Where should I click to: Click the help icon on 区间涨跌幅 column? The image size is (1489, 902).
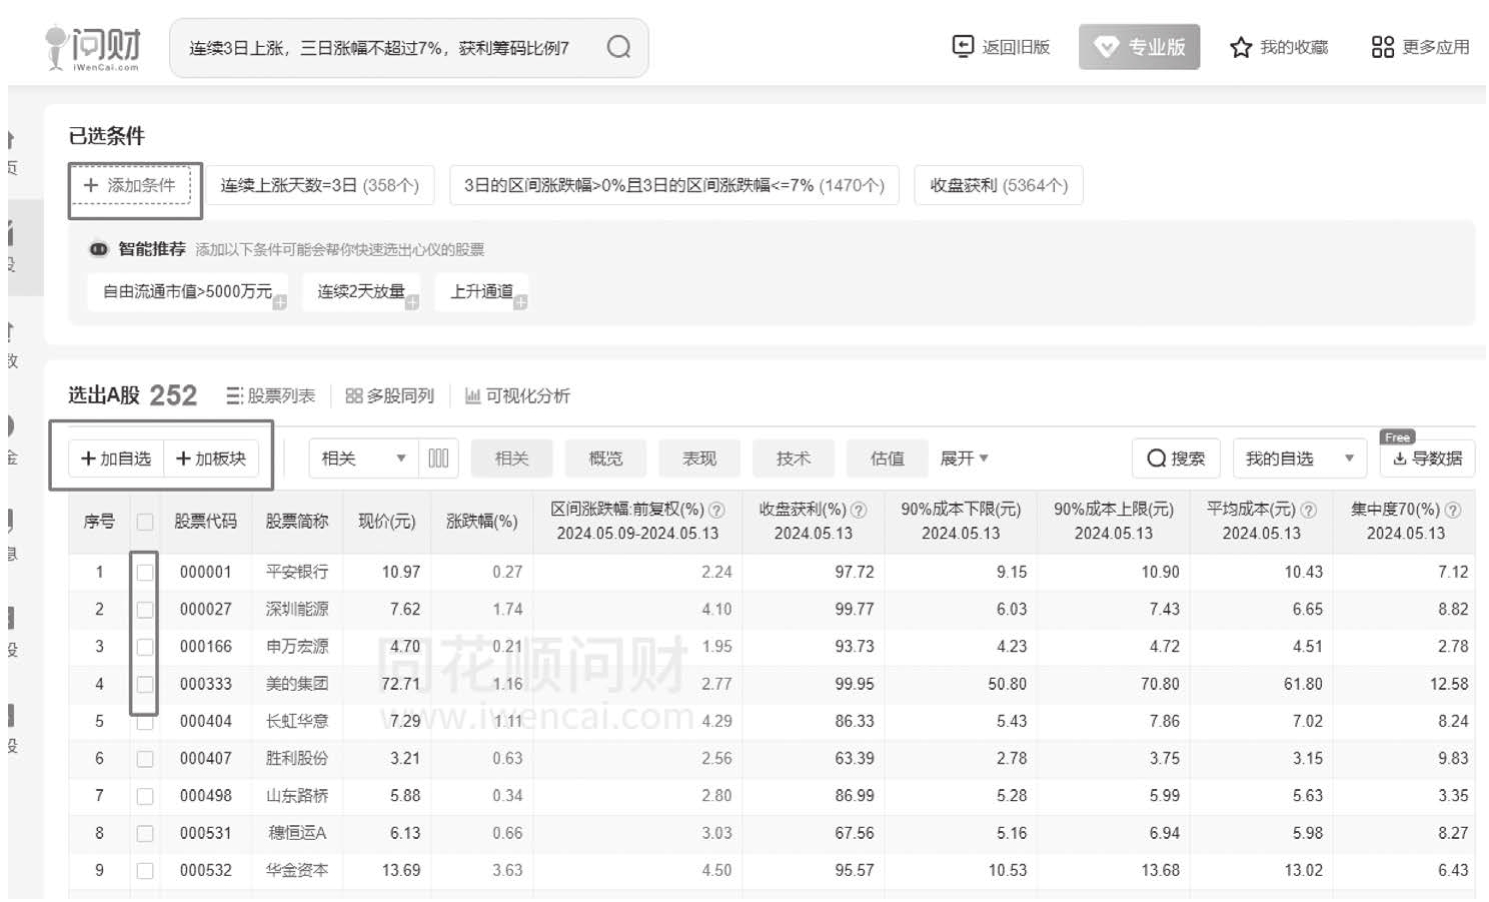[x=716, y=510]
